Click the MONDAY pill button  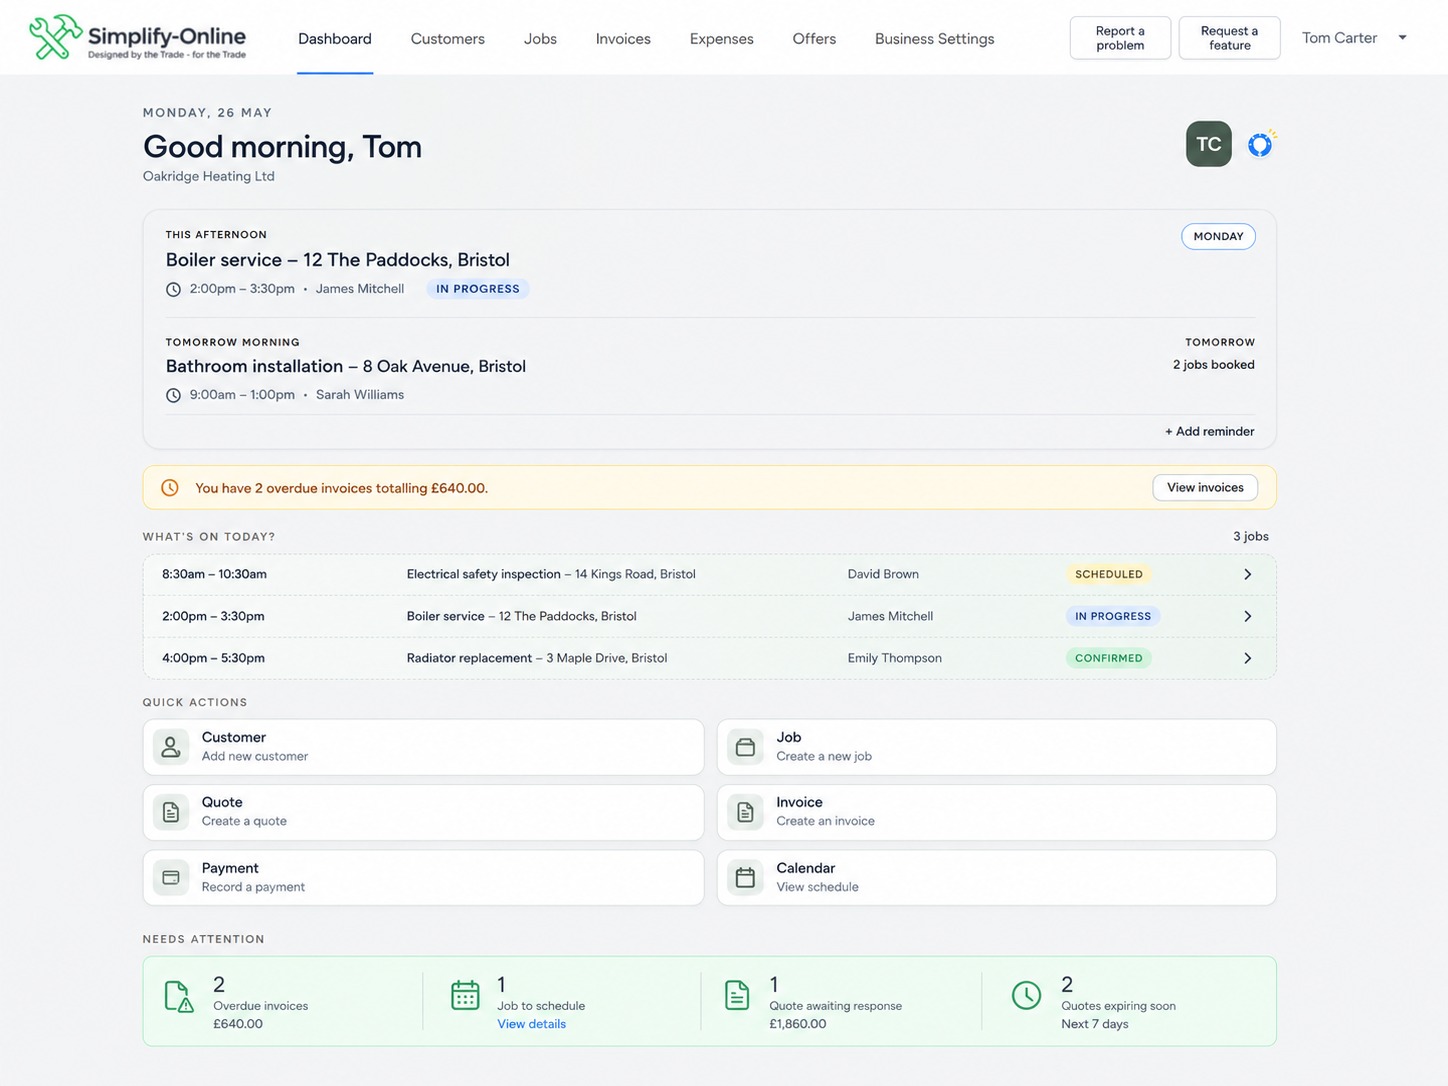pyautogui.click(x=1218, y=236)
